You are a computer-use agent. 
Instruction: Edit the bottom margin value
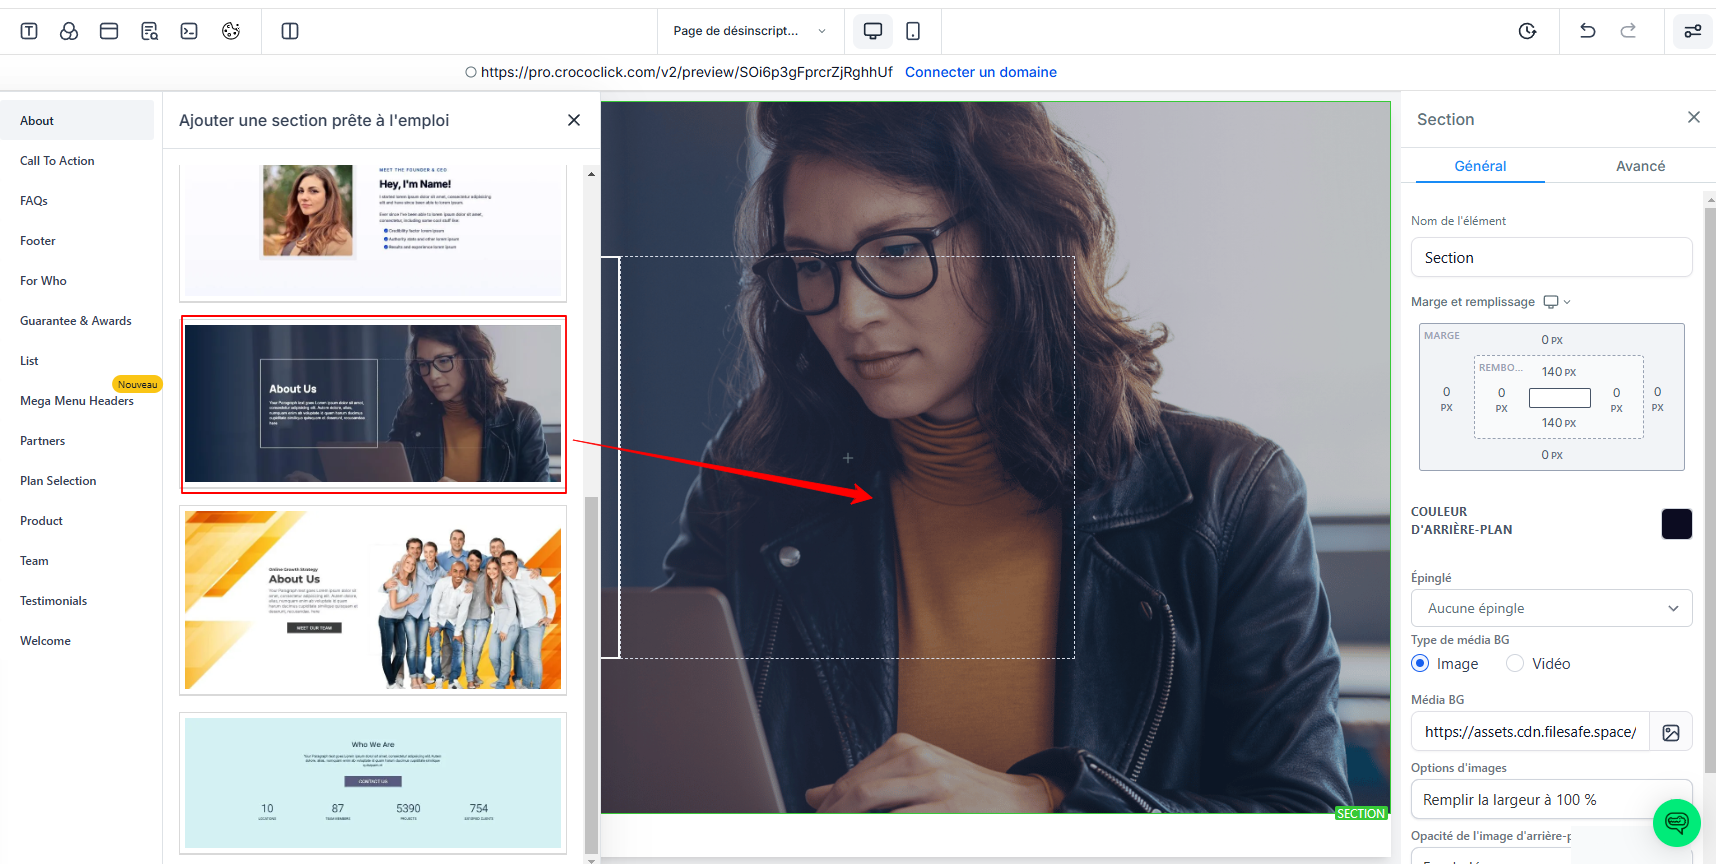point(1552,455)
